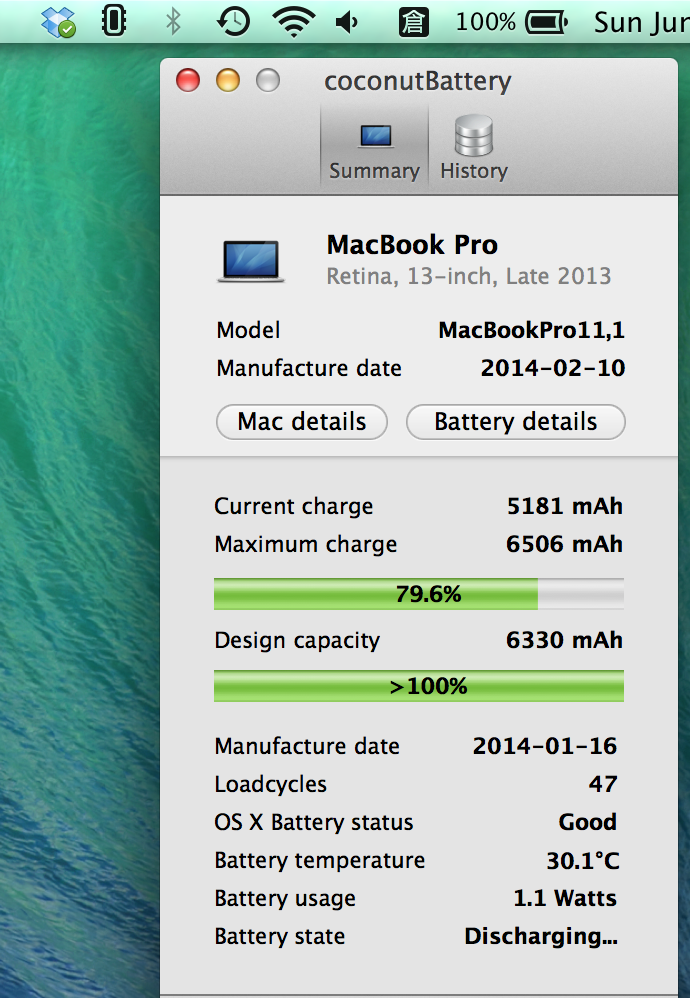
Task: Open Battery details
Action: click(516, 422)
